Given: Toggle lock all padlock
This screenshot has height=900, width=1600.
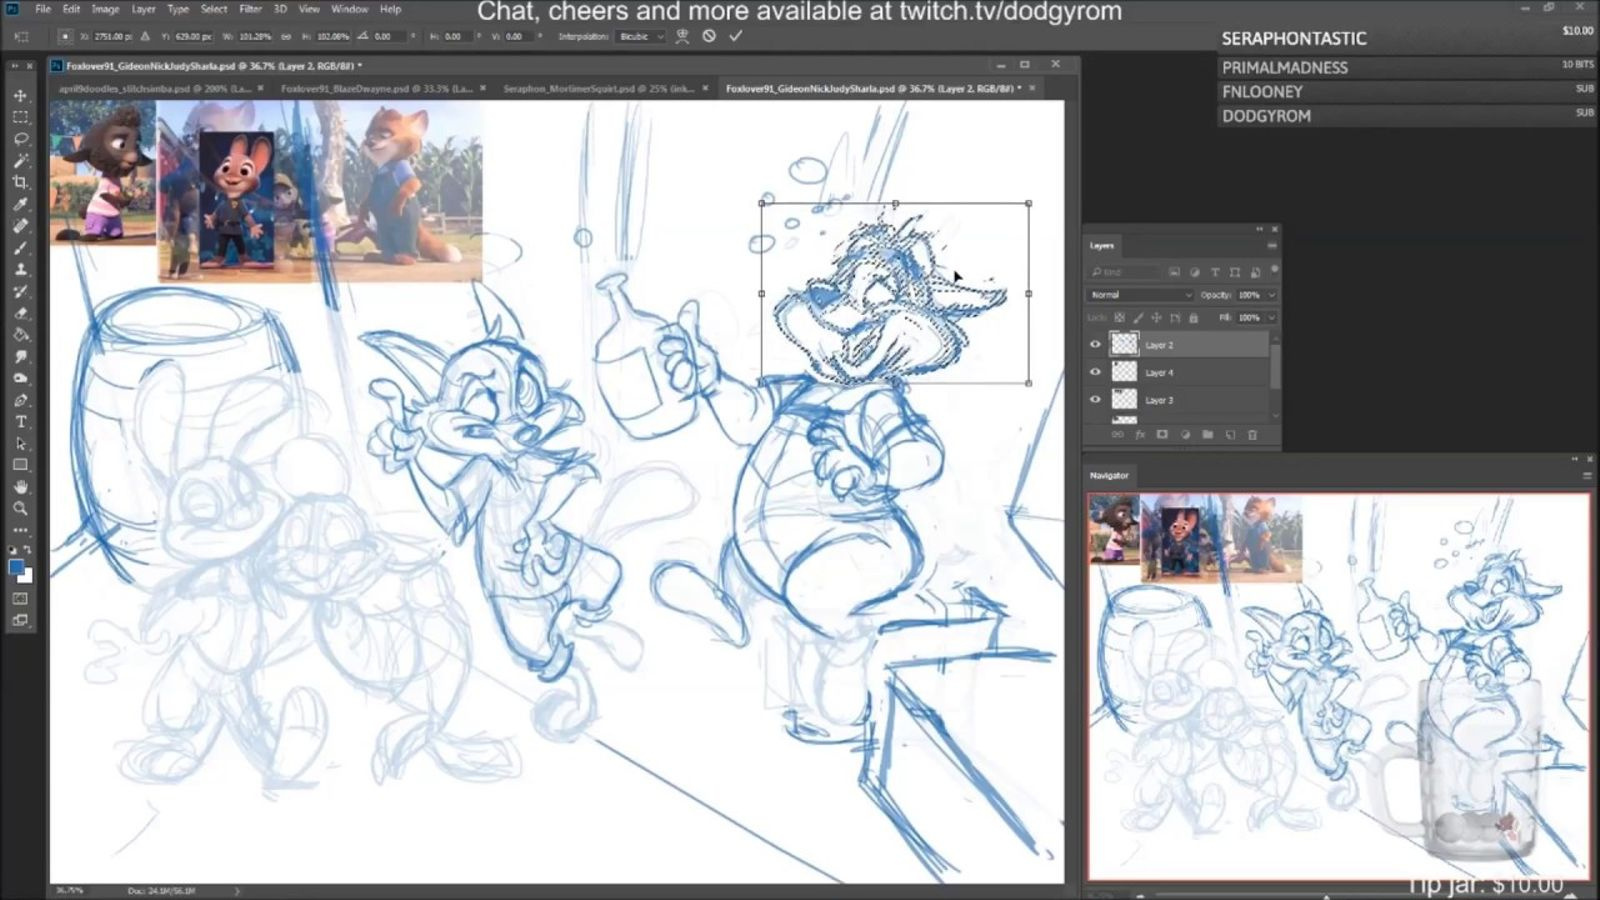Looking at the screenshot, I should tap(1193, 318).
